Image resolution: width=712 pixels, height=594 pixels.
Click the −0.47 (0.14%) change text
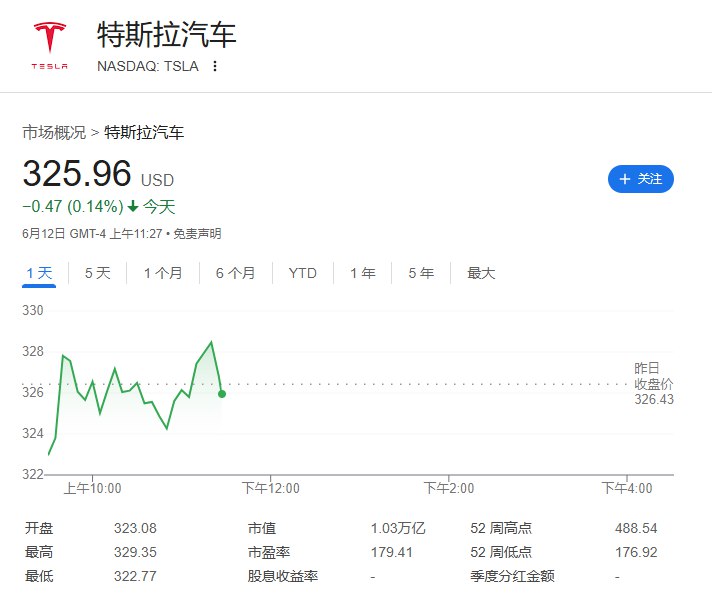[73, 207]
